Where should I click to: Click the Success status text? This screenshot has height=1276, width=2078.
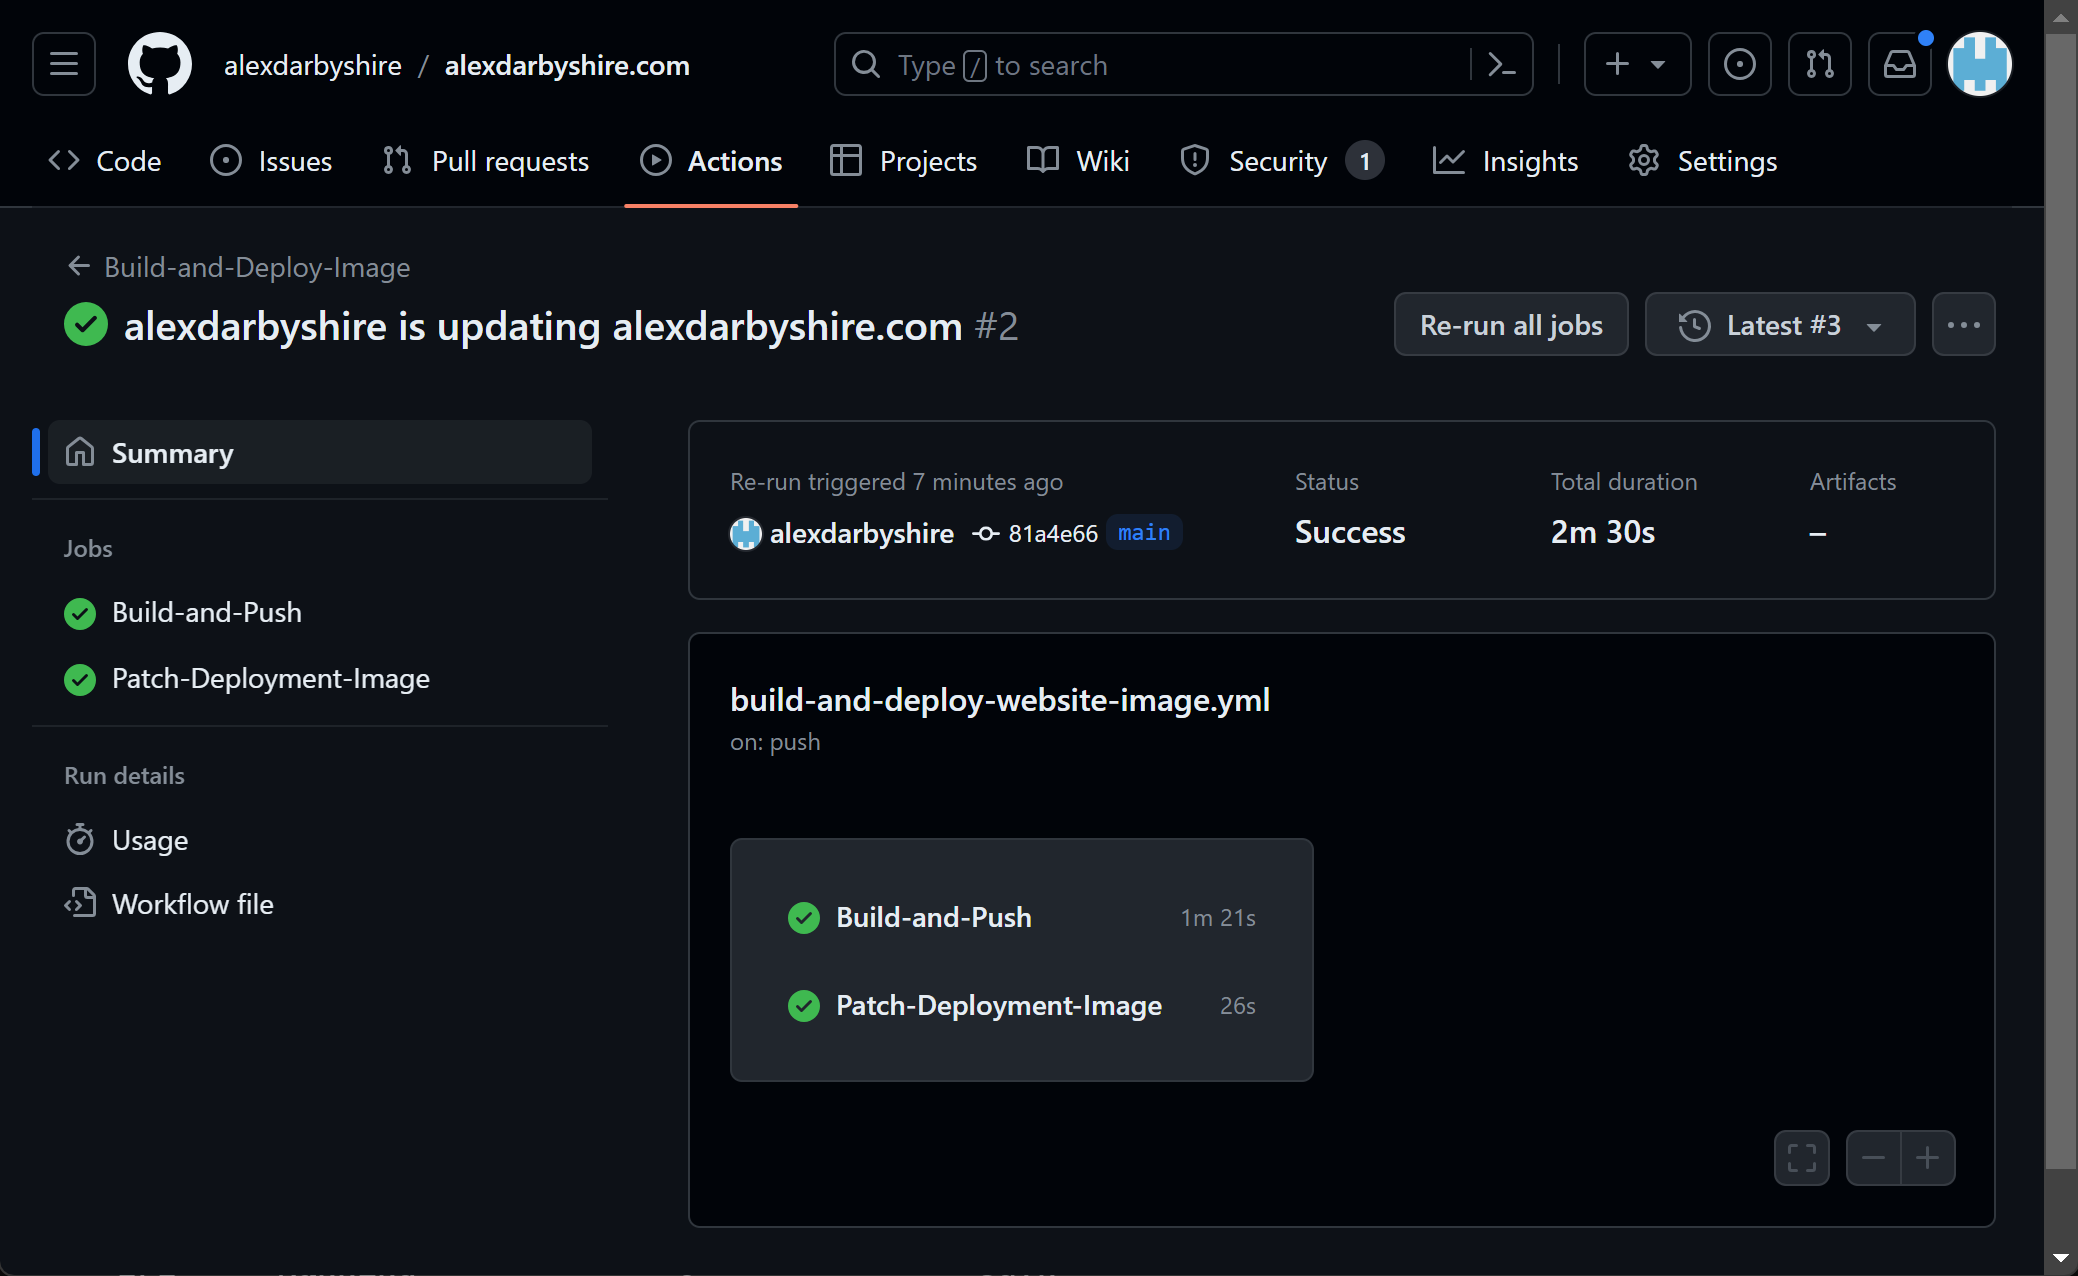click(x=1350, y=532)
